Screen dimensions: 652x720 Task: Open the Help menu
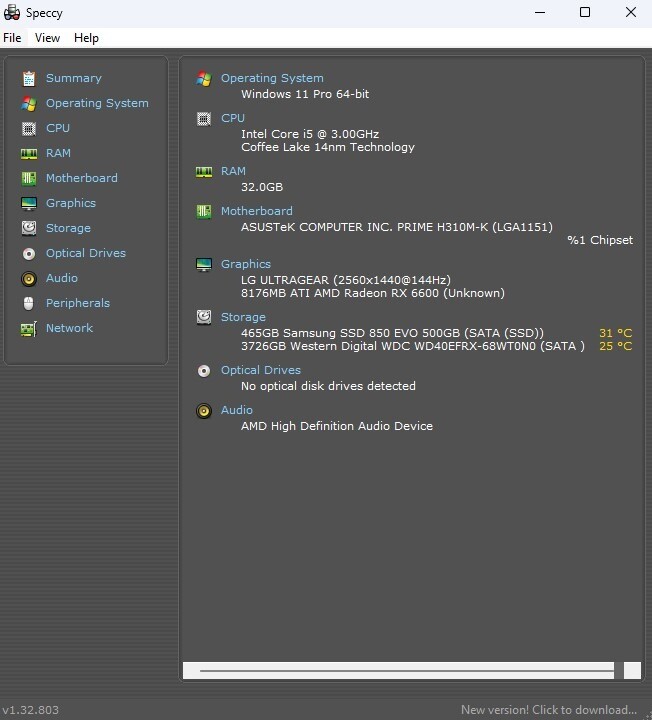86,38
